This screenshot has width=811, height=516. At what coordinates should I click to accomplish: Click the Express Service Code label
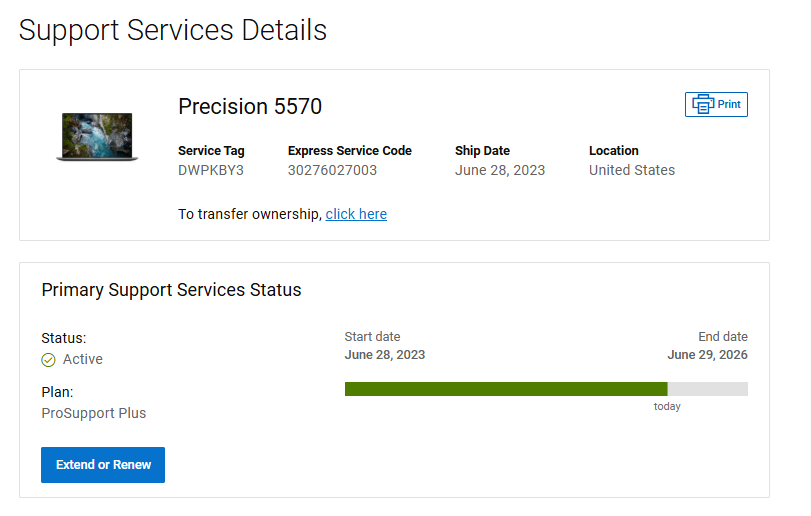(x=350, y=151)
